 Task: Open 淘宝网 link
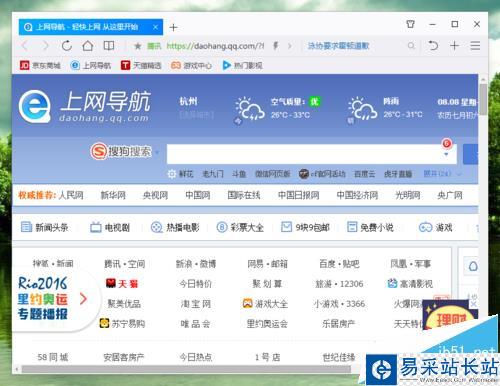click(x=196, y=304)
